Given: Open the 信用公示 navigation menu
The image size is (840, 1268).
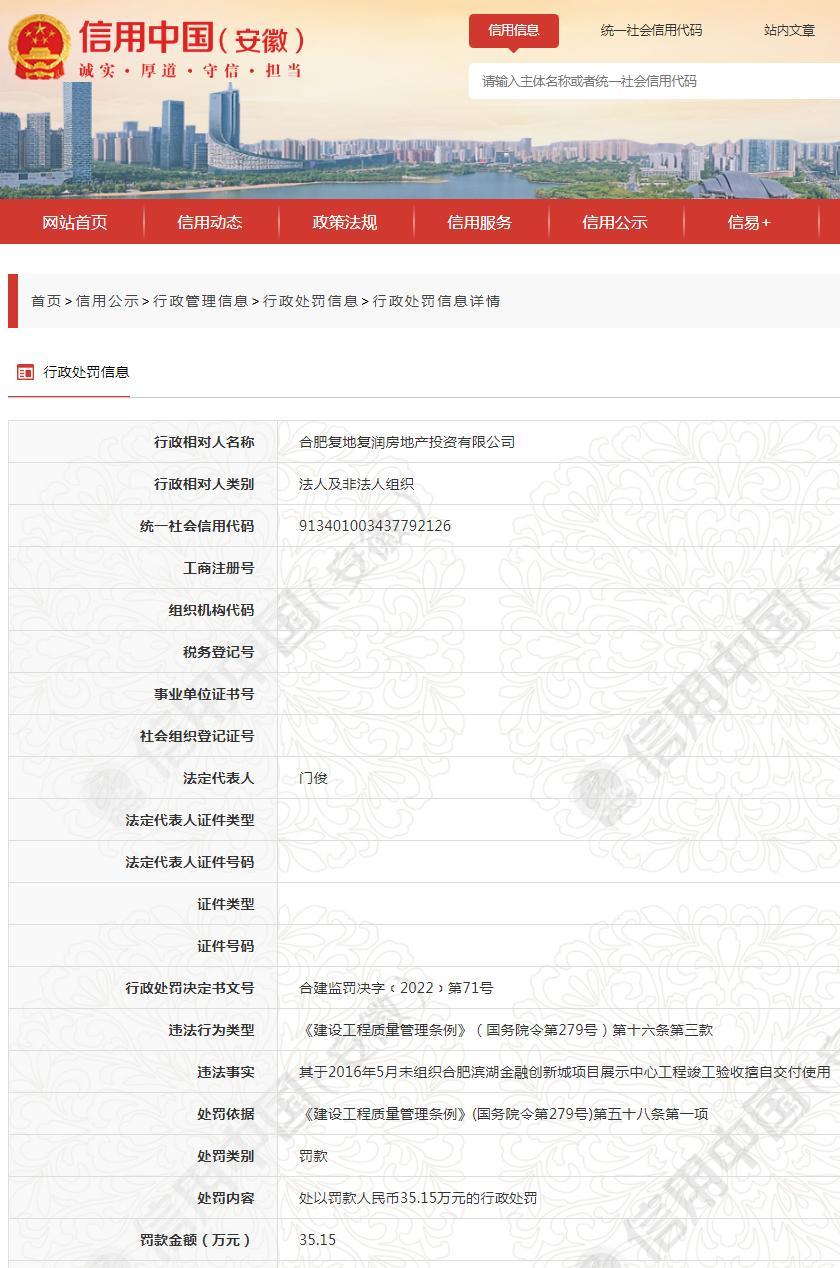Looking at the screenshot, I should [615, 222].
